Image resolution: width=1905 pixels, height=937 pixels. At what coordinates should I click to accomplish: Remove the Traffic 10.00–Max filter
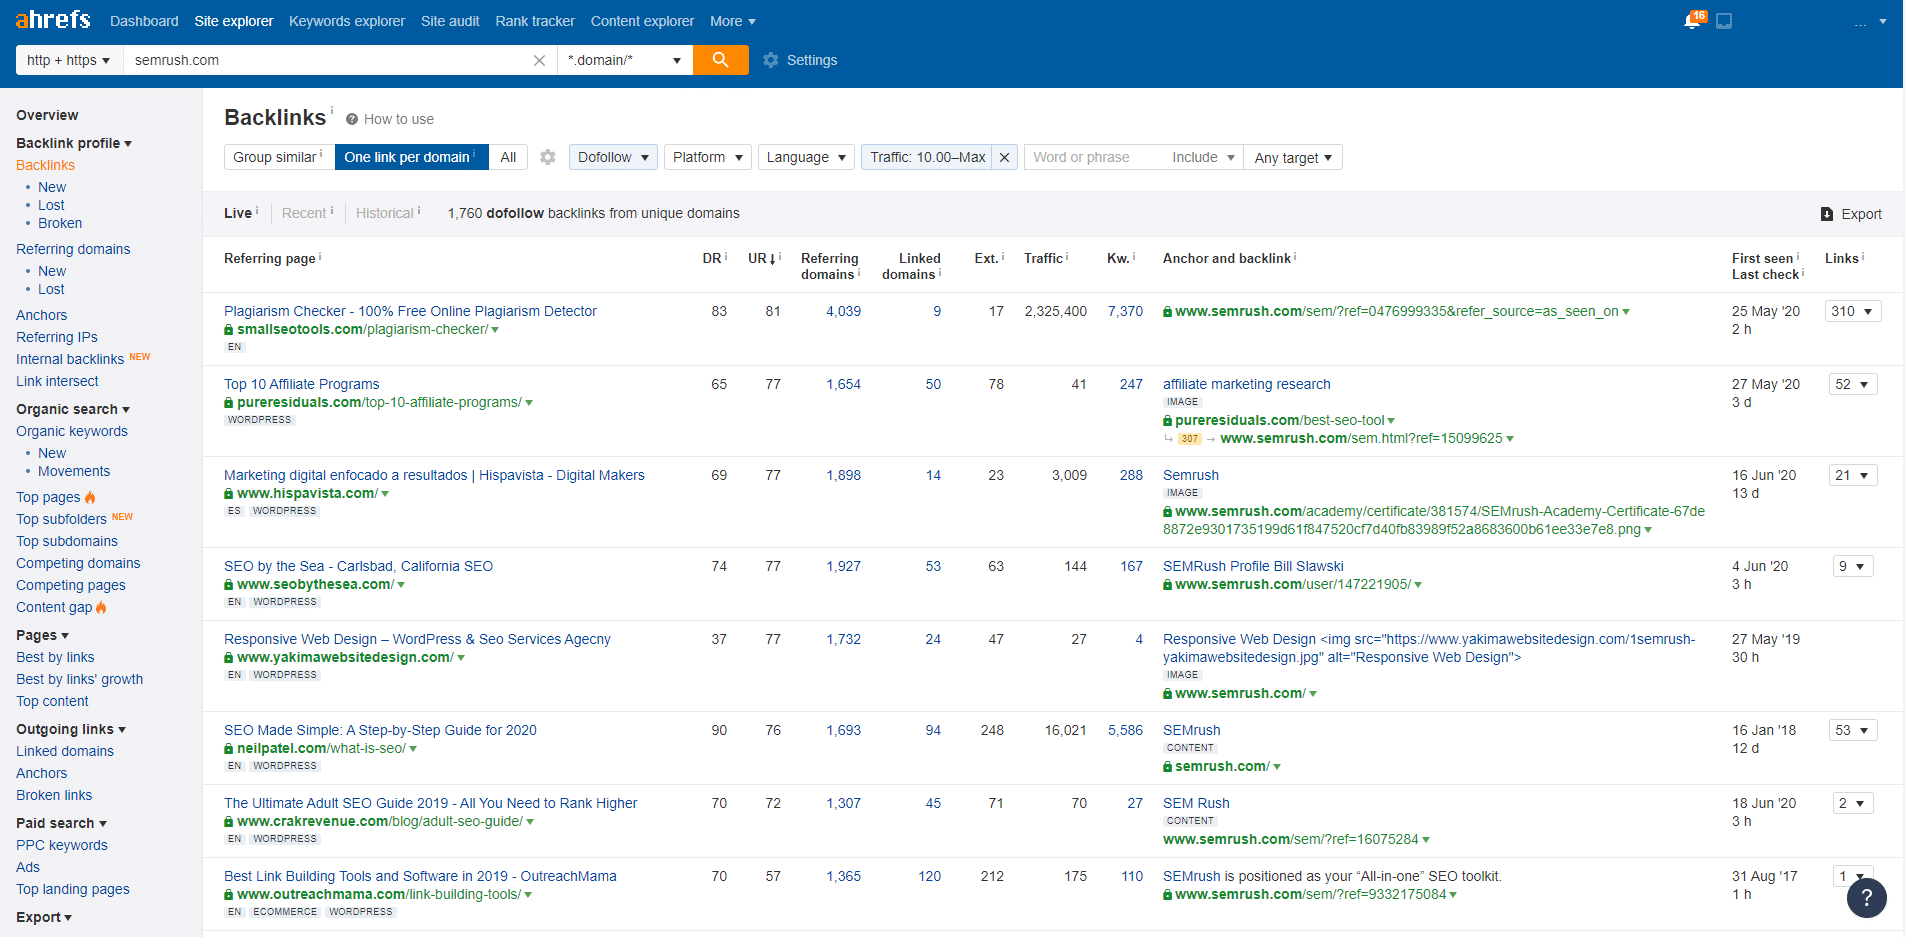pos(1004,157)
